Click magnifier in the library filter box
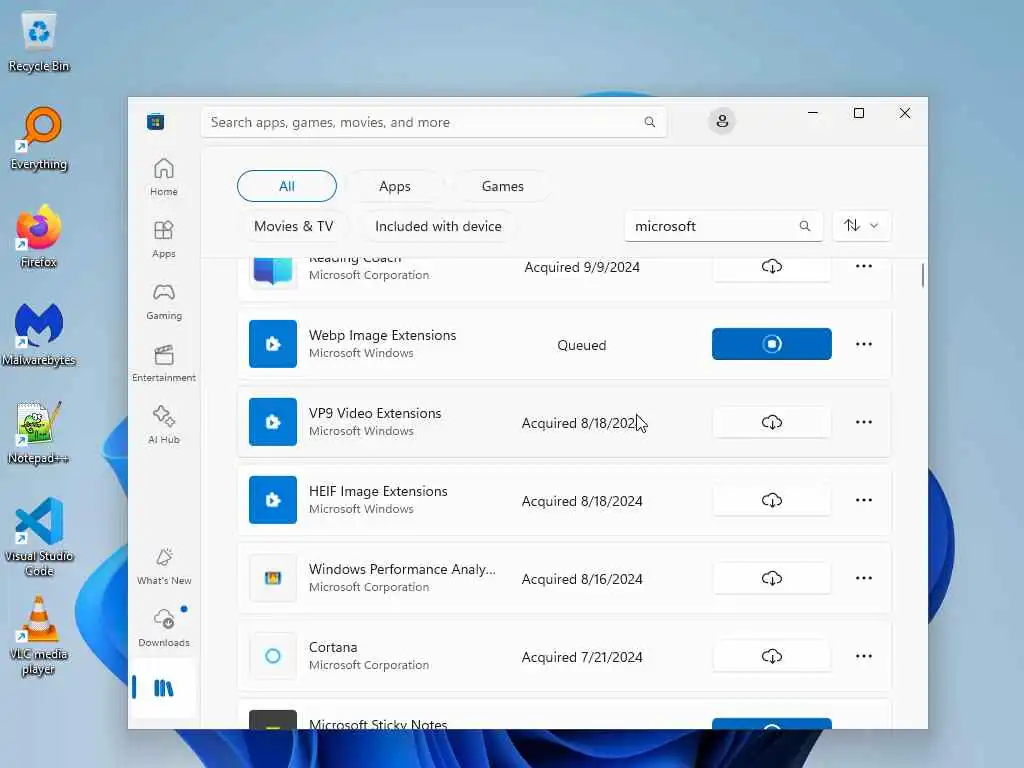 (x=805, y=226)
